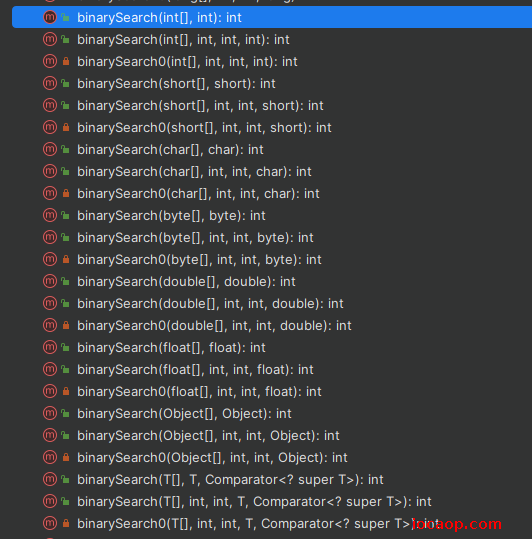Choose binarySearch(byte[], byte) method
Image resolution: width=532 pixels, height=539 pixels.
[x=272, y=216]
